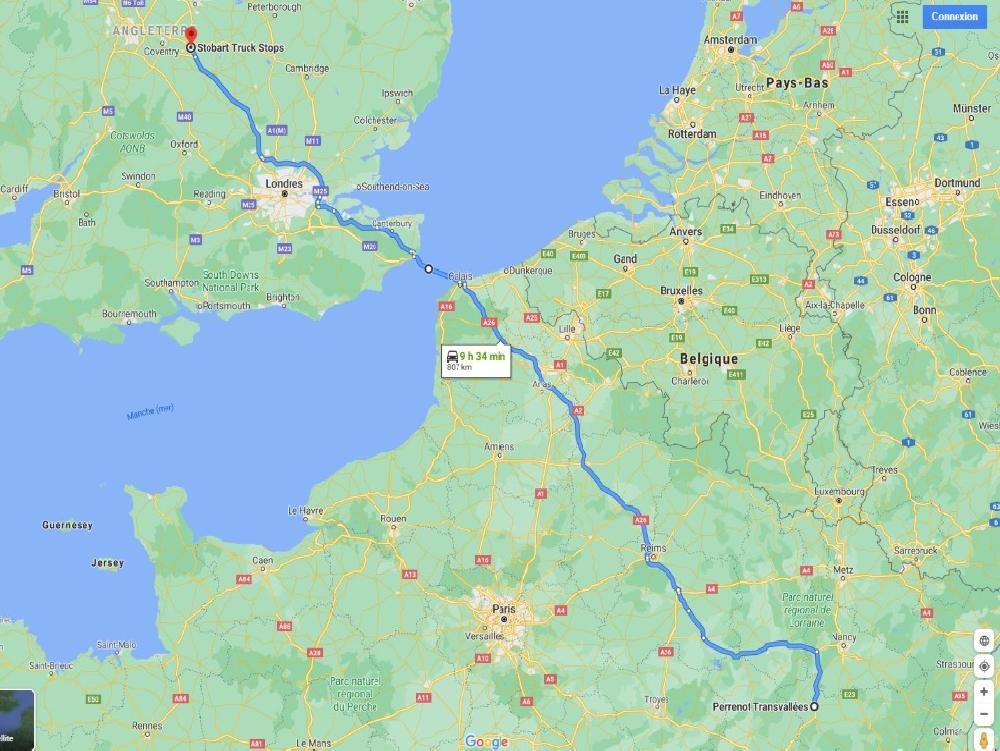Click the Reims label on the route
The height and width of the screenshot is (751, 1000).
click(653, 548)
